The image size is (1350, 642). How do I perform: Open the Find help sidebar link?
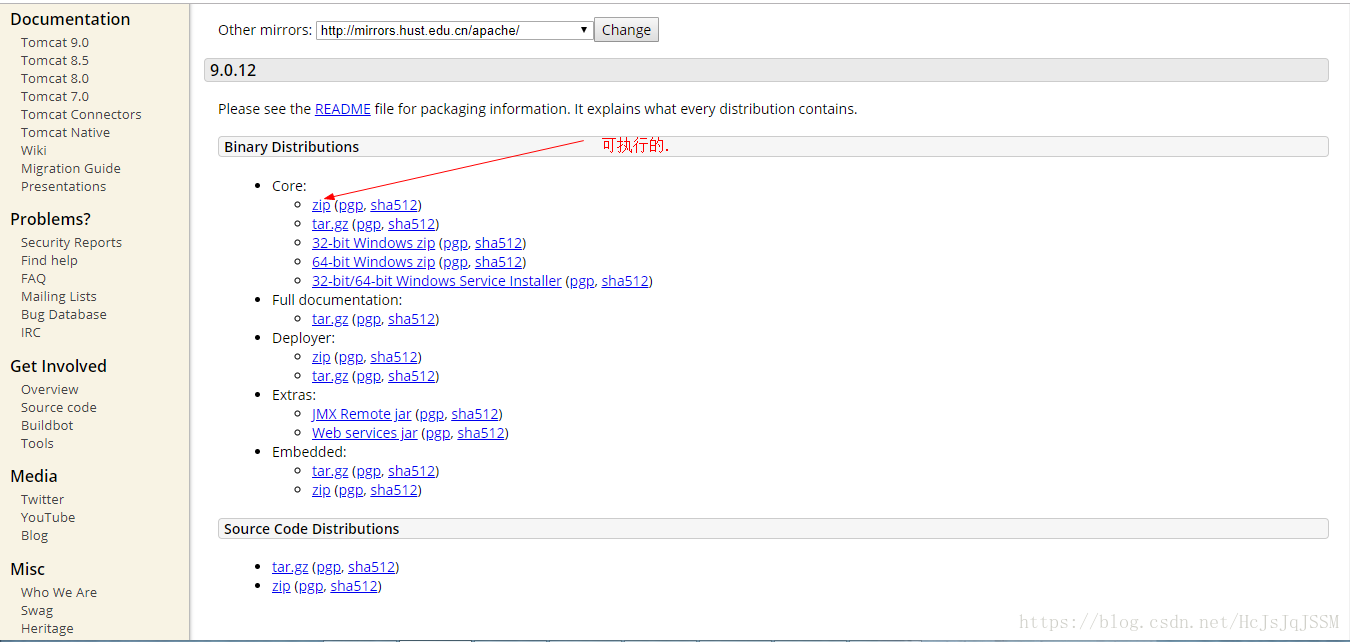tap(49, 260)
